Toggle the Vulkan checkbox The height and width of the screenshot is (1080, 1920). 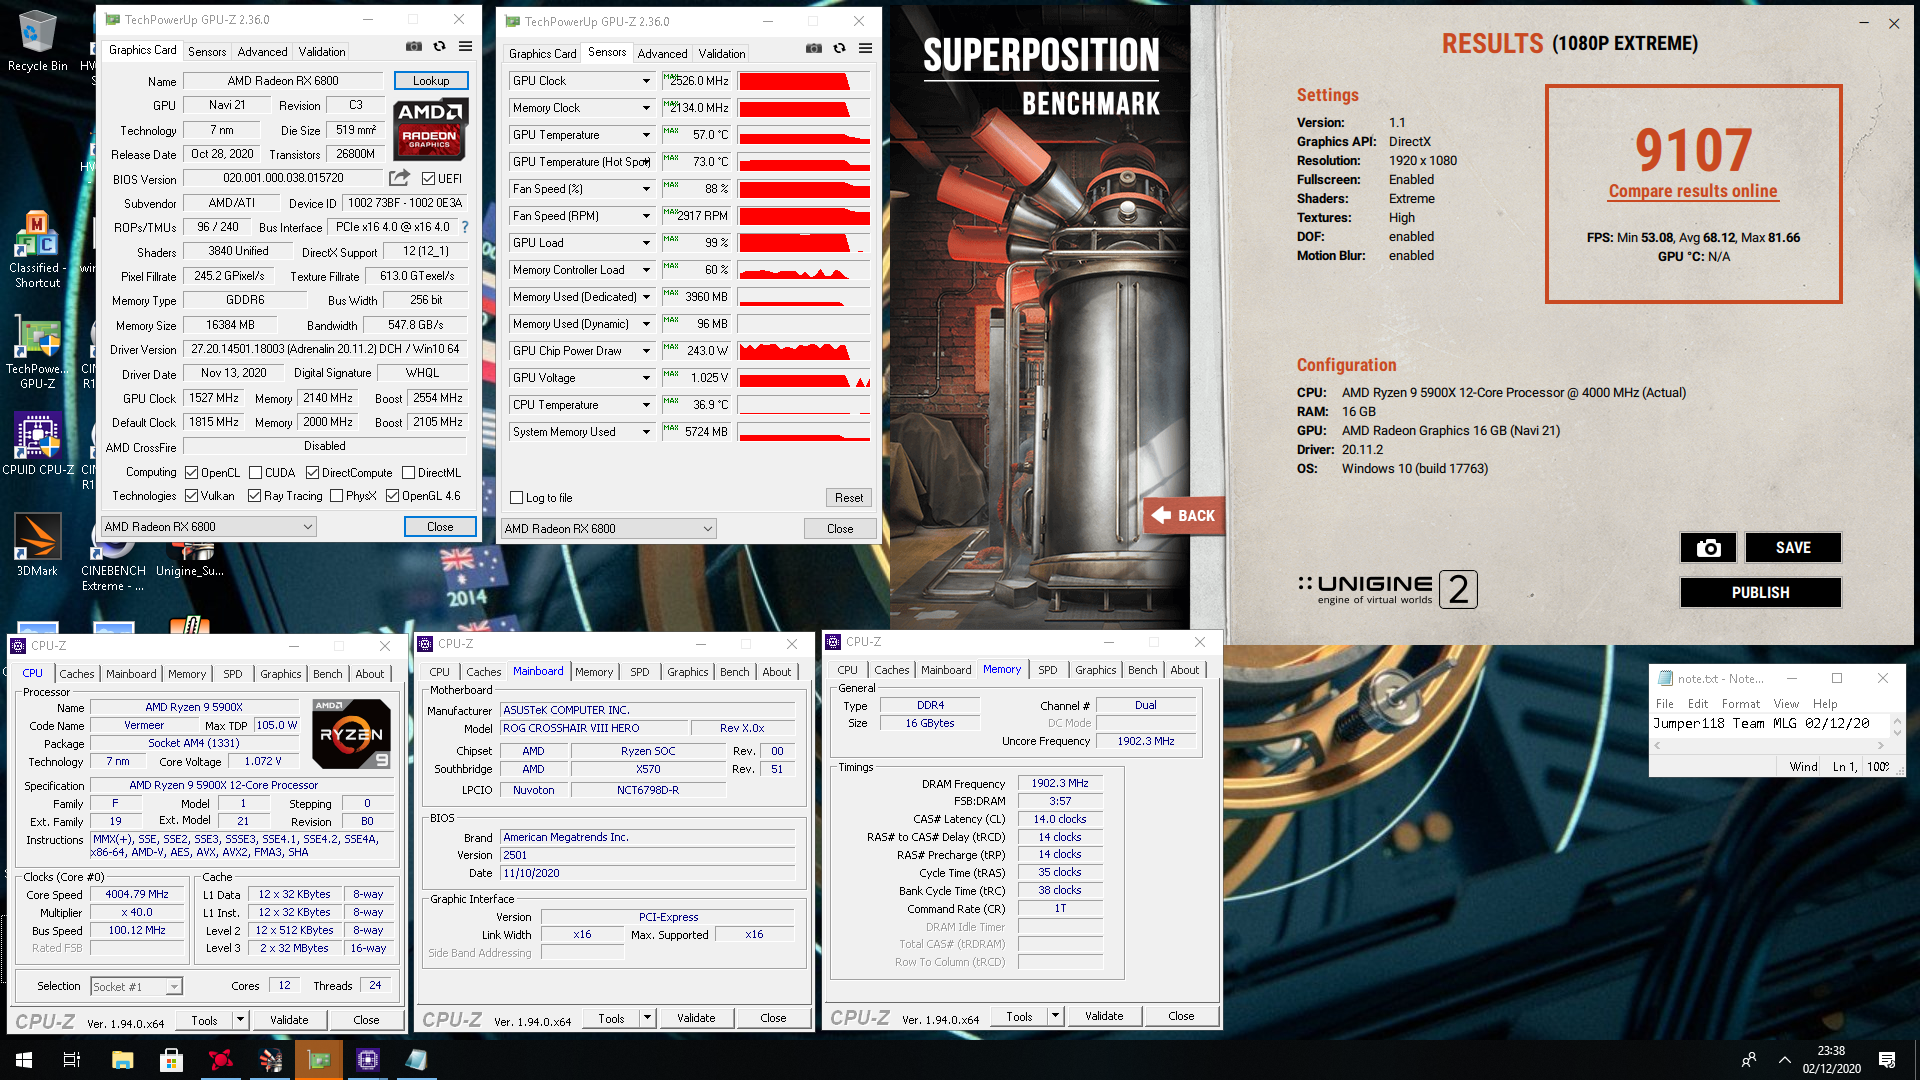pos(191,496)
